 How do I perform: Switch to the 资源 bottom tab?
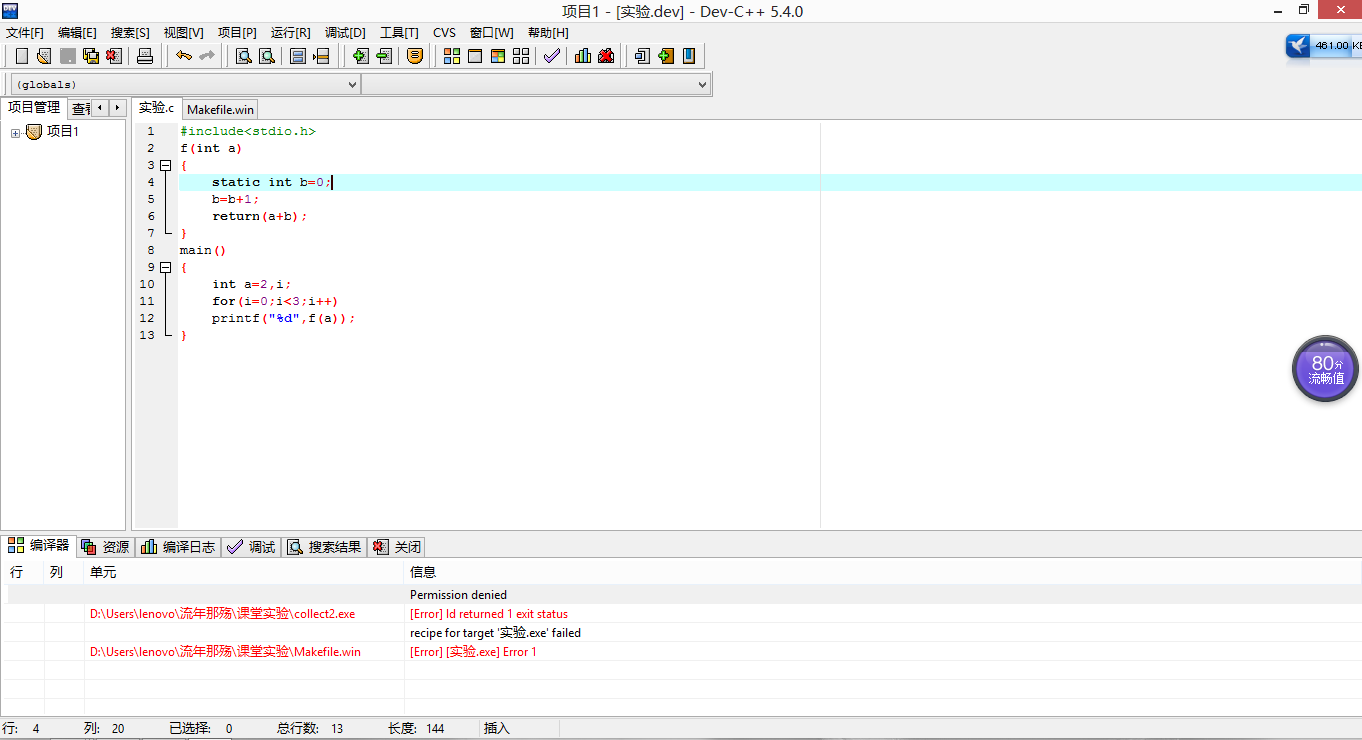[x=106, y=547]
